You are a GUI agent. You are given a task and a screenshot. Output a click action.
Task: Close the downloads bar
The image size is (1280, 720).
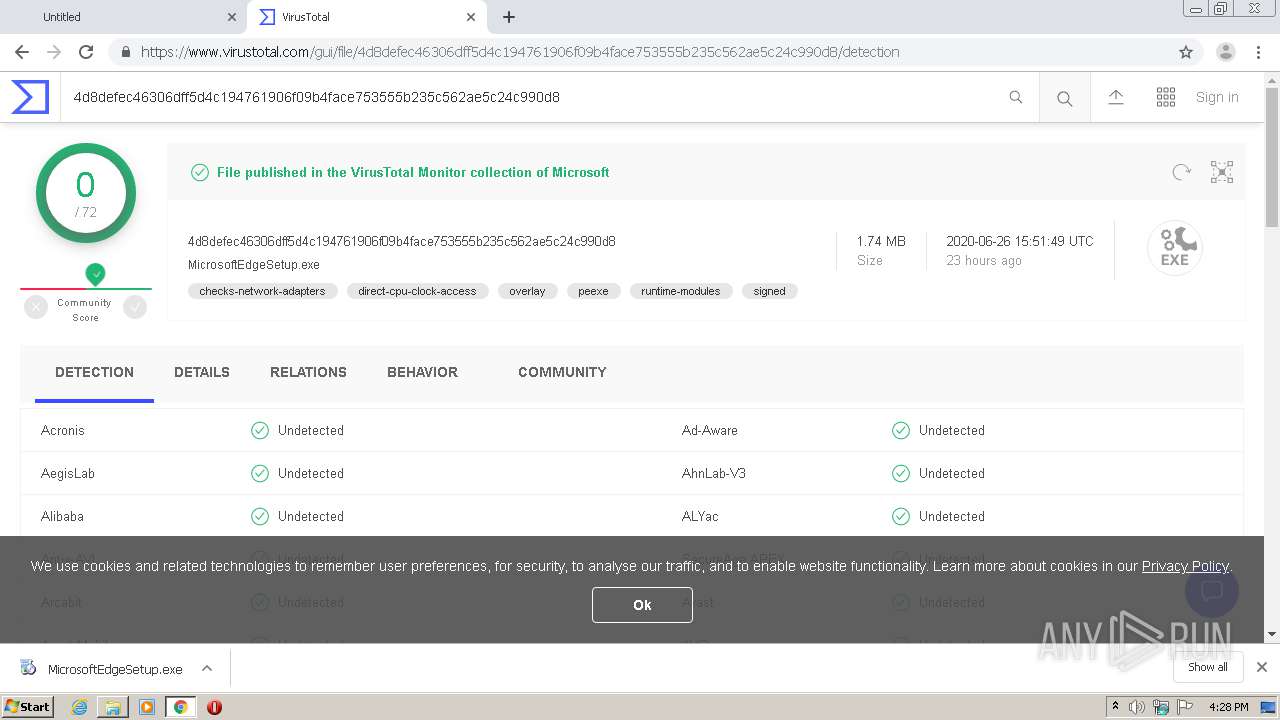pyautogui.click(x=1262, y=667)
